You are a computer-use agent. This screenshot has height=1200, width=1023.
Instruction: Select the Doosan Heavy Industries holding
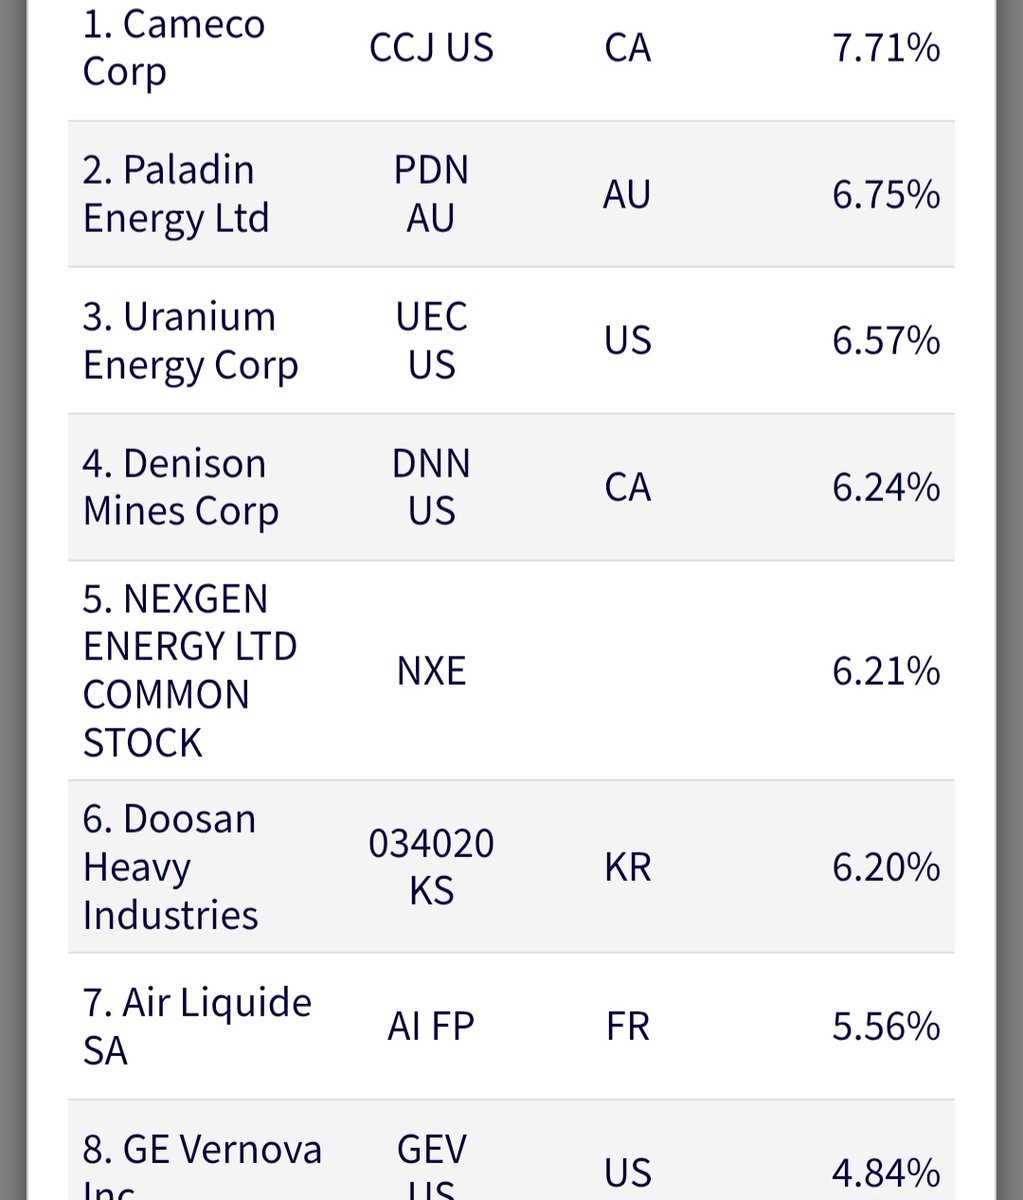170,867
